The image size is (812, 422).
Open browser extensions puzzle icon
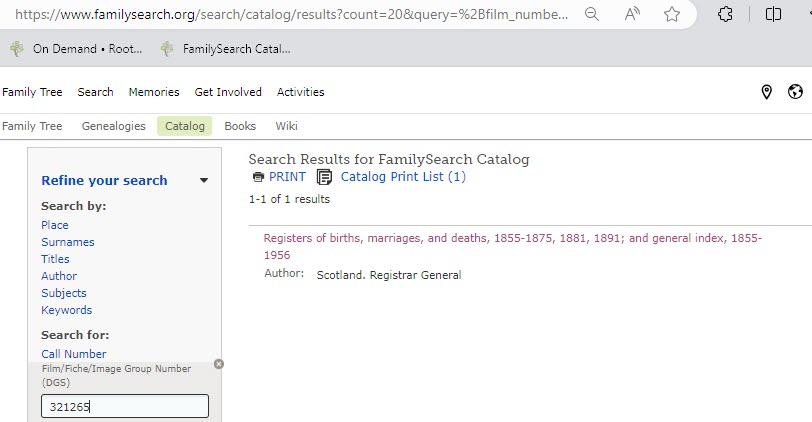725,14
